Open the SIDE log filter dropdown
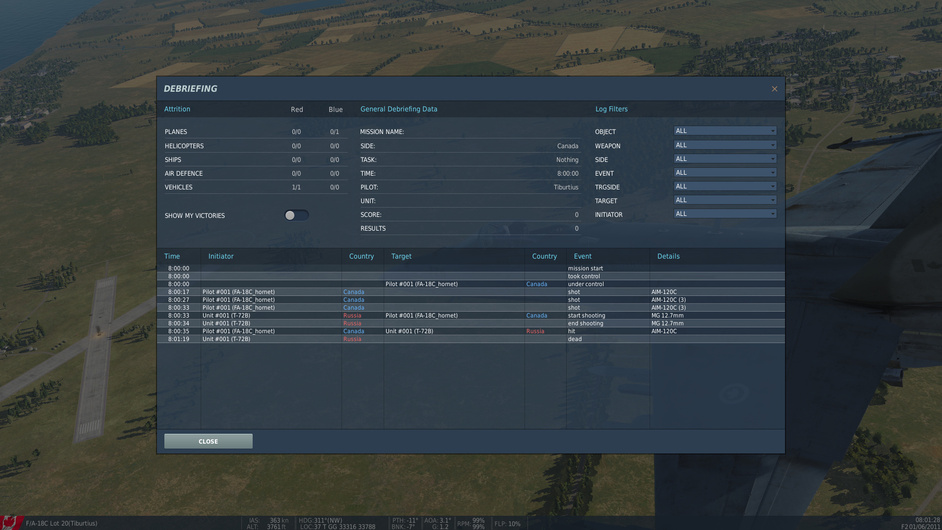 pos(725,159)
